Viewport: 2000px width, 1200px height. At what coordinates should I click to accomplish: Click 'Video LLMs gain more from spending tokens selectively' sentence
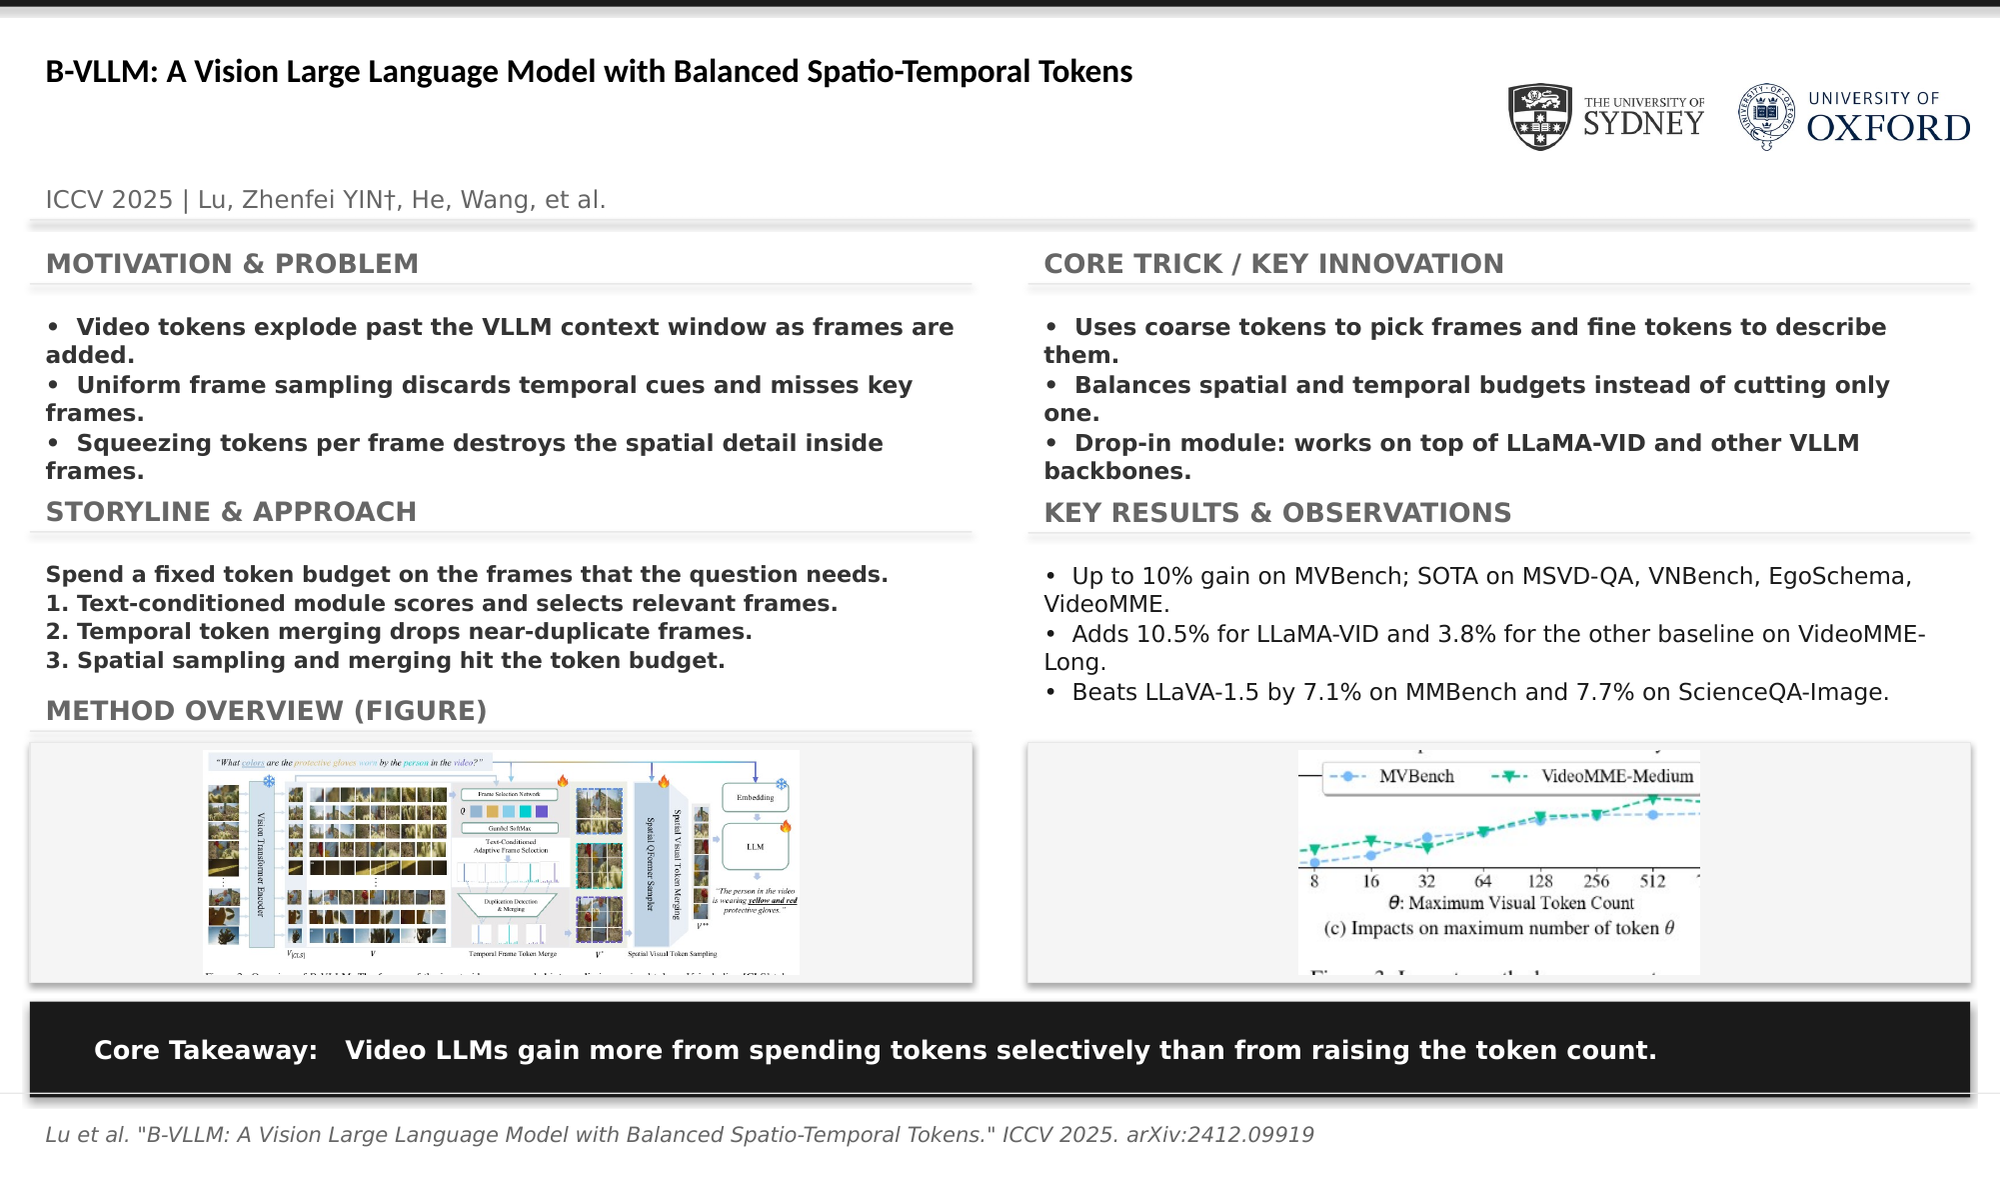point(1001,1050)
